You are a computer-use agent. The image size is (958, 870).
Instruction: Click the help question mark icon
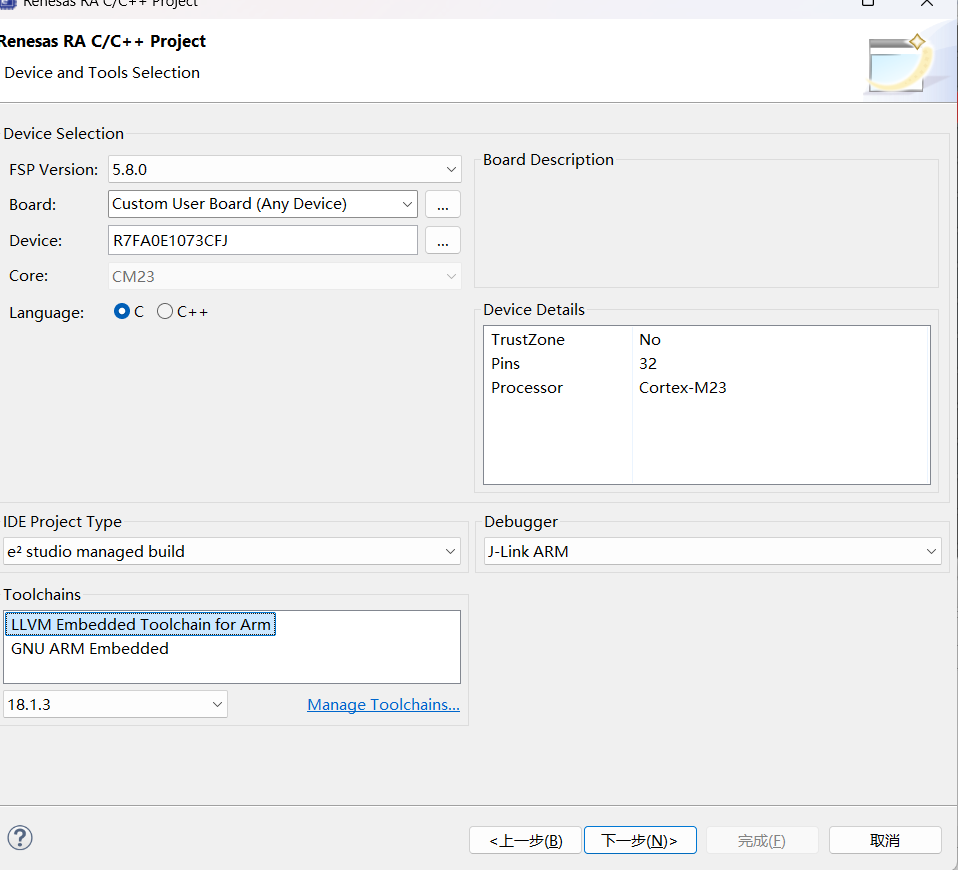click(x=20, y=838)
